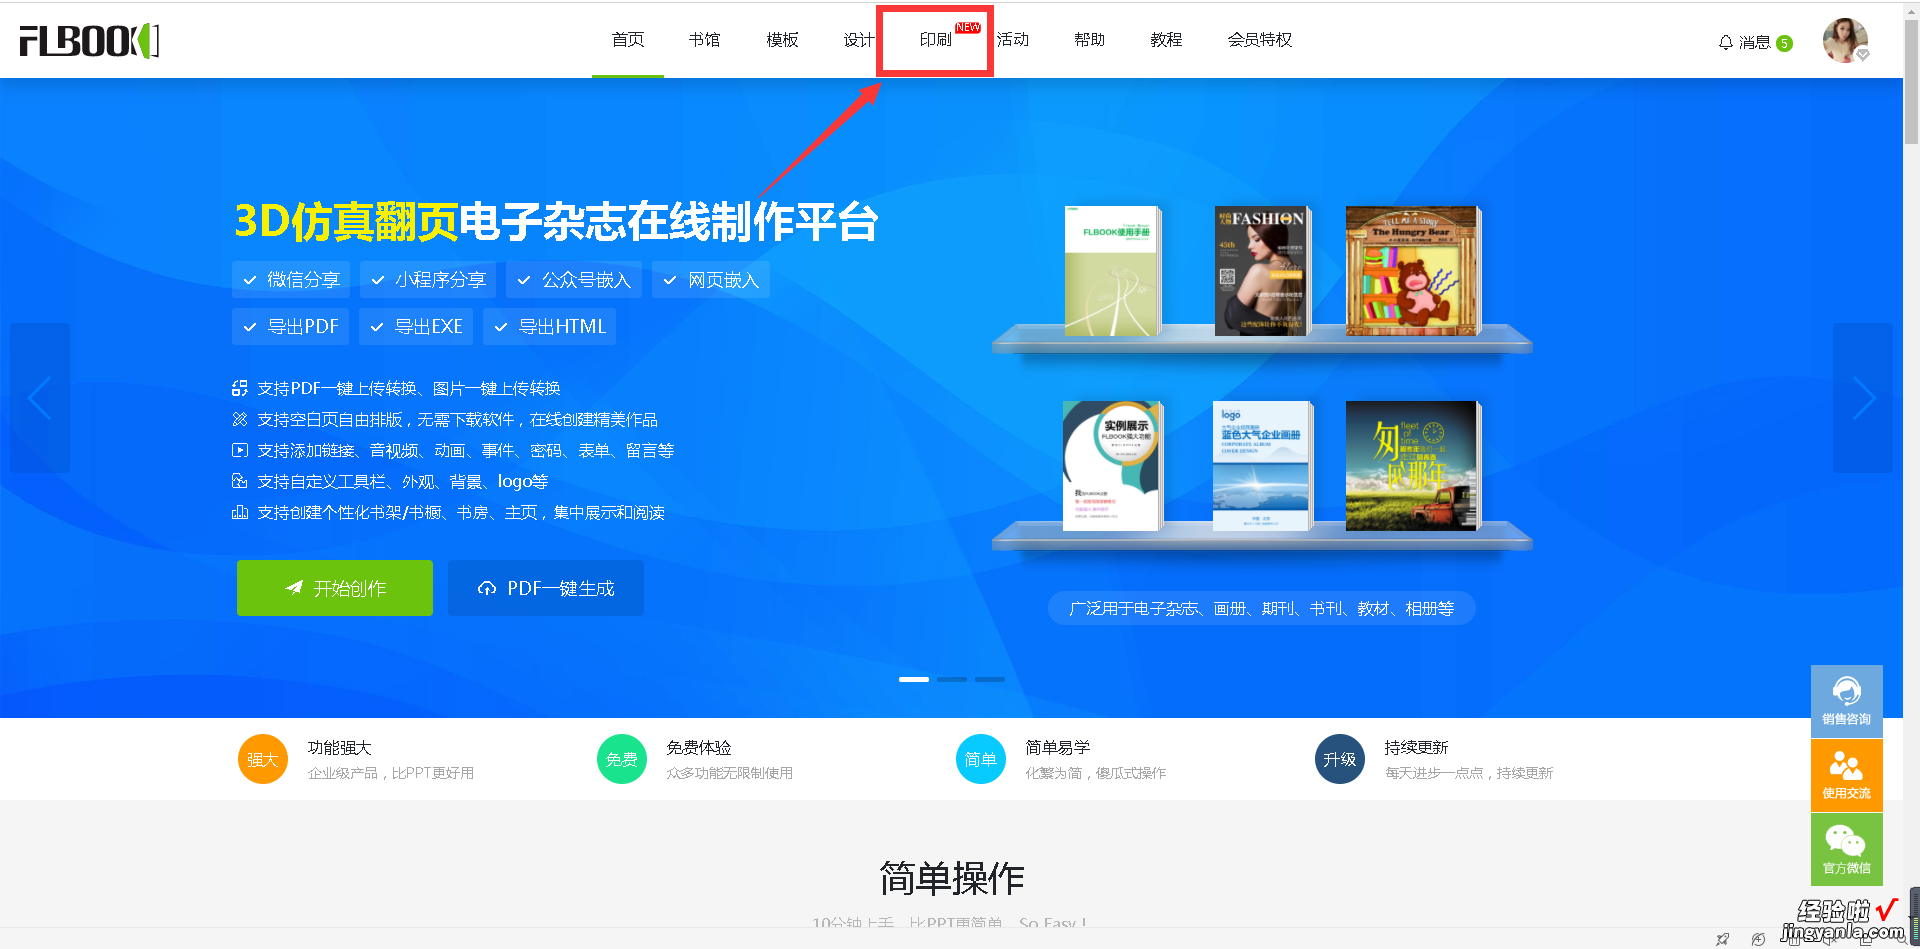Go to previous banner slide arrow
This screenshot has height=949, width=1920.
40,398
